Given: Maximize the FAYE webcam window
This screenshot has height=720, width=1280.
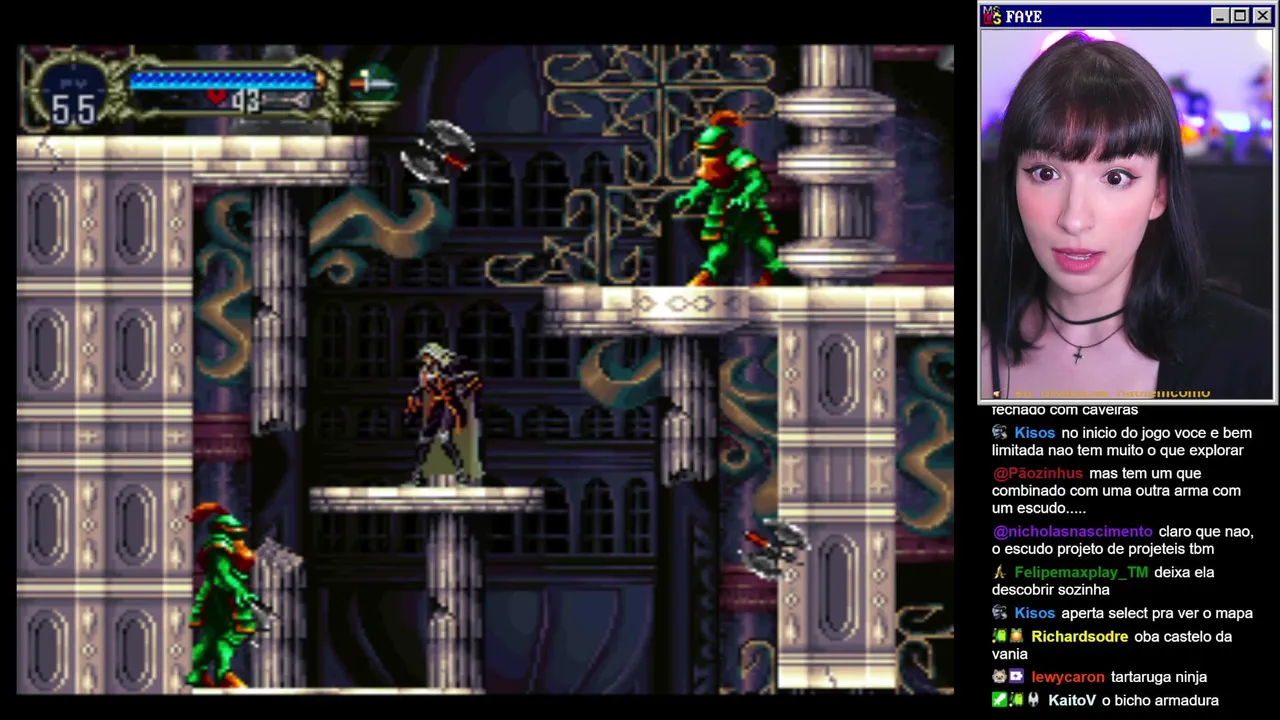Looking at the screenshot, I should [1239, 16].
